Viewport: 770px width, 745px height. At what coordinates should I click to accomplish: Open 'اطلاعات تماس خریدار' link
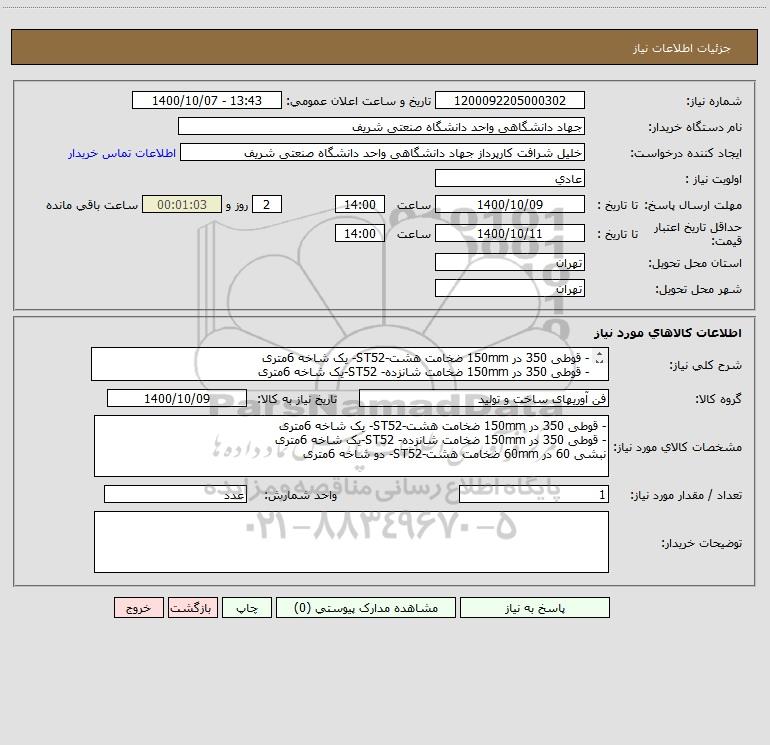122,153
